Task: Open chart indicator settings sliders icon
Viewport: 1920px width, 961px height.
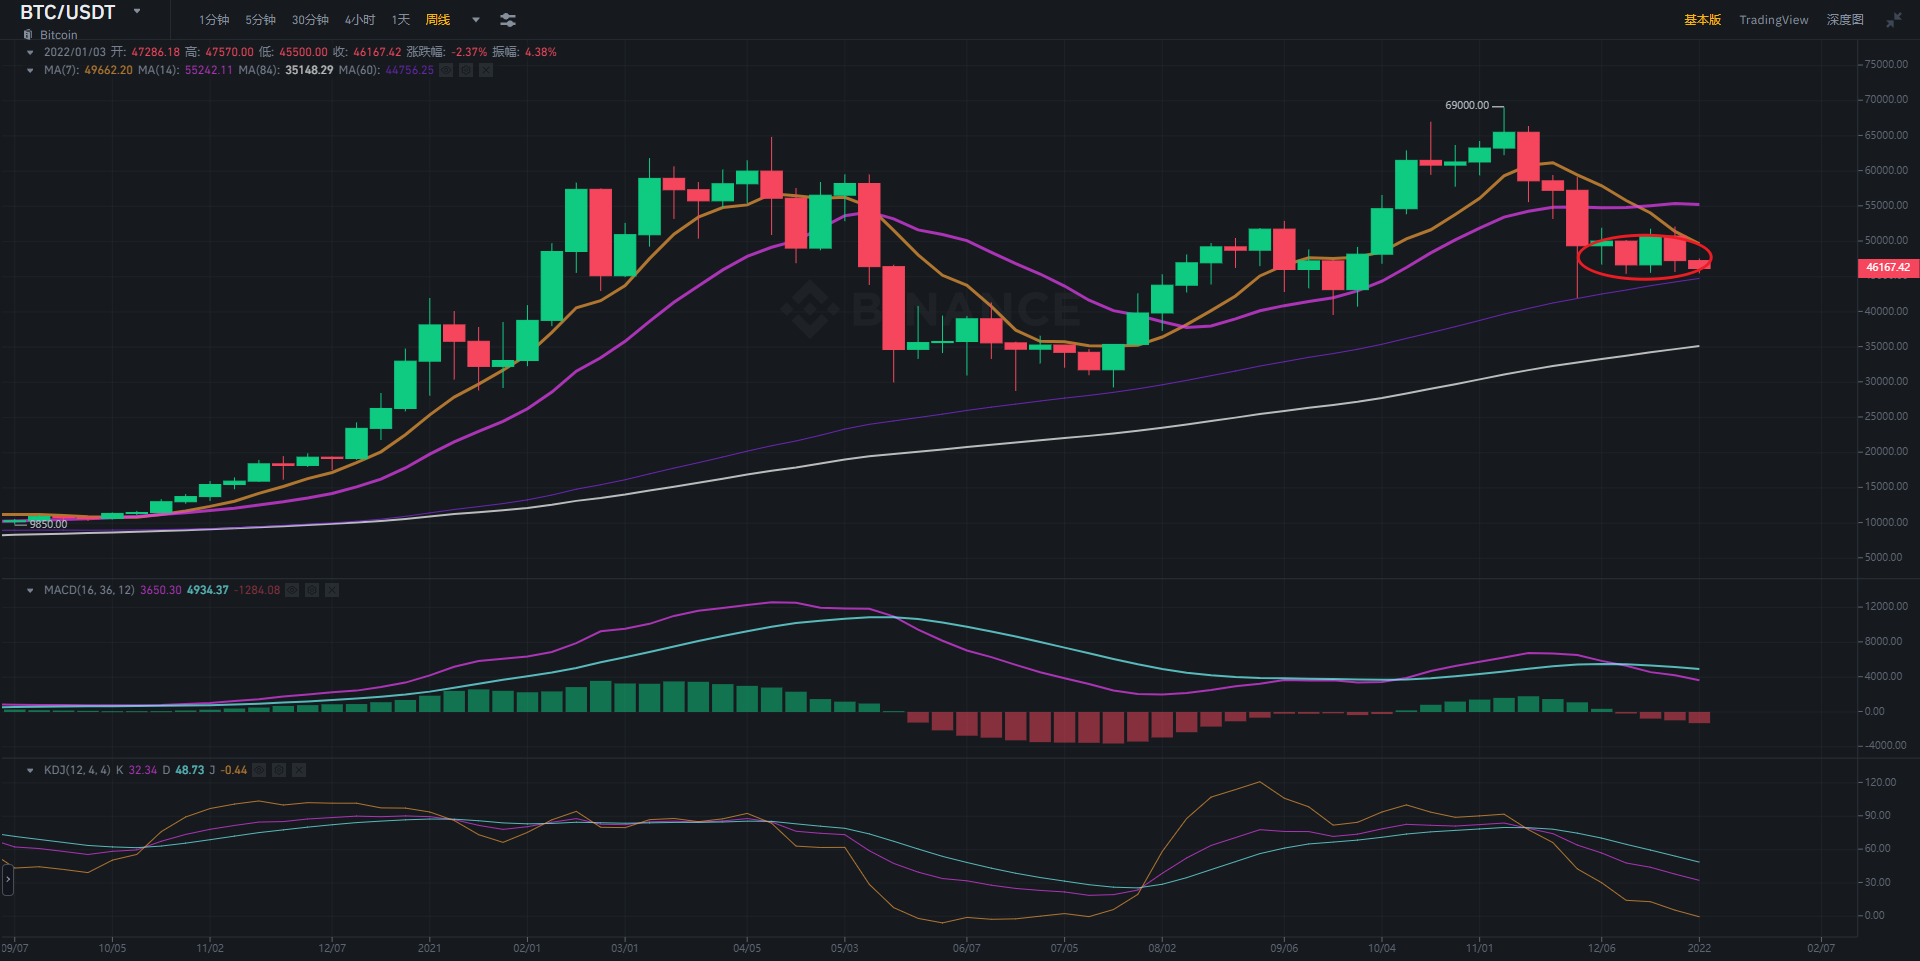Action: pyautogui.click(x=508, y=20)
